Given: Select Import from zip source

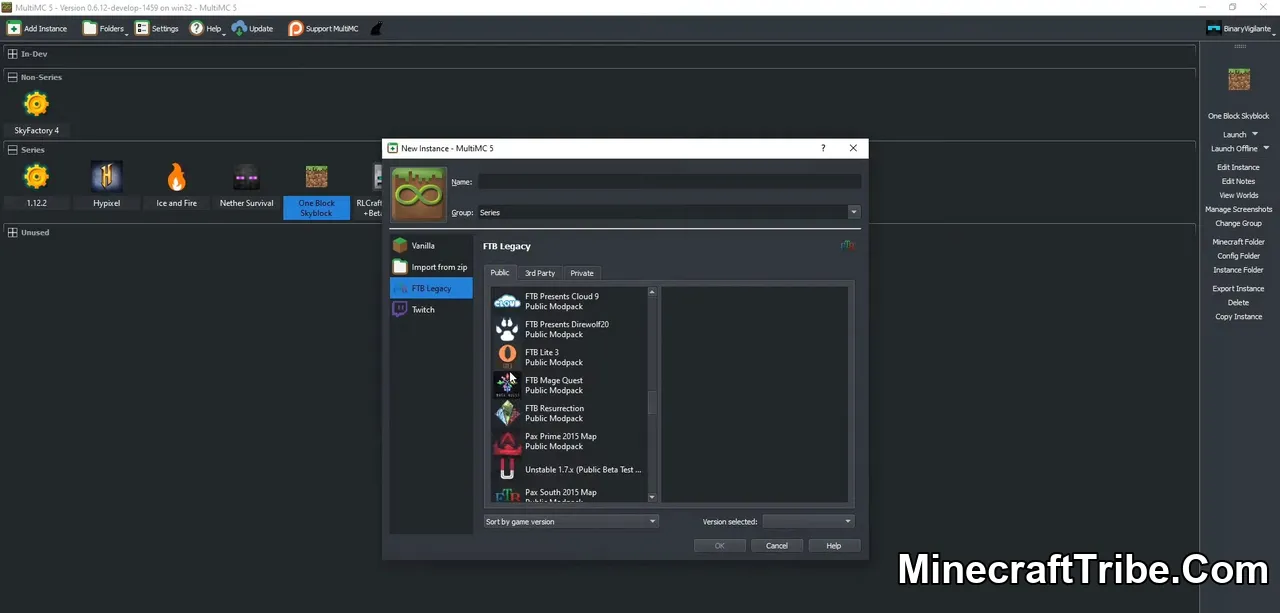Looking at the screenshot, I should (x=431, y=267).
